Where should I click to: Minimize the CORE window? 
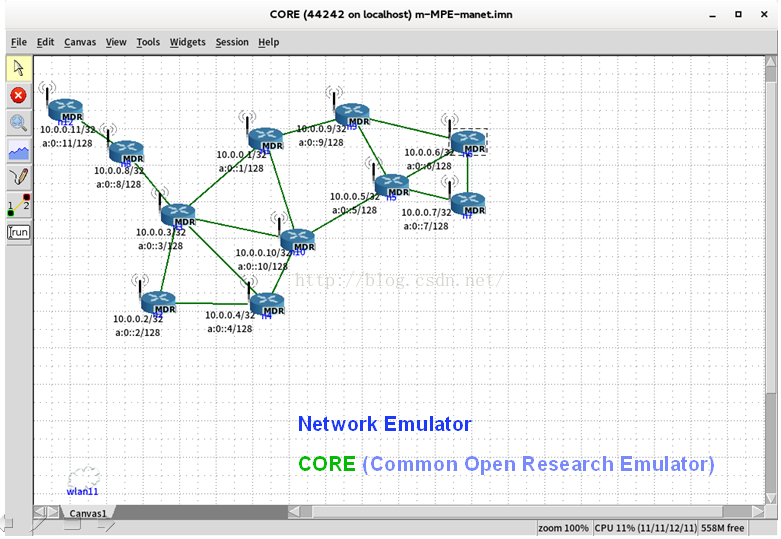pos(713,15)
